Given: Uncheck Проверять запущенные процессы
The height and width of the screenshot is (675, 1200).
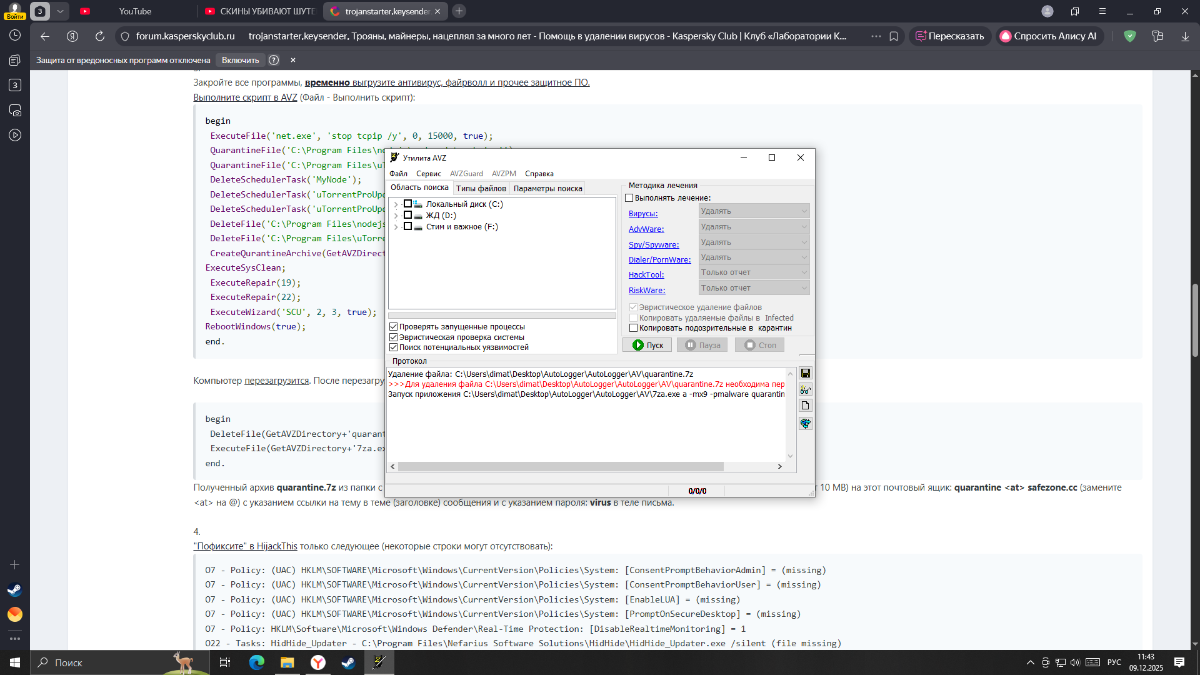Looking at the screenshot, I should click(394, 326).
